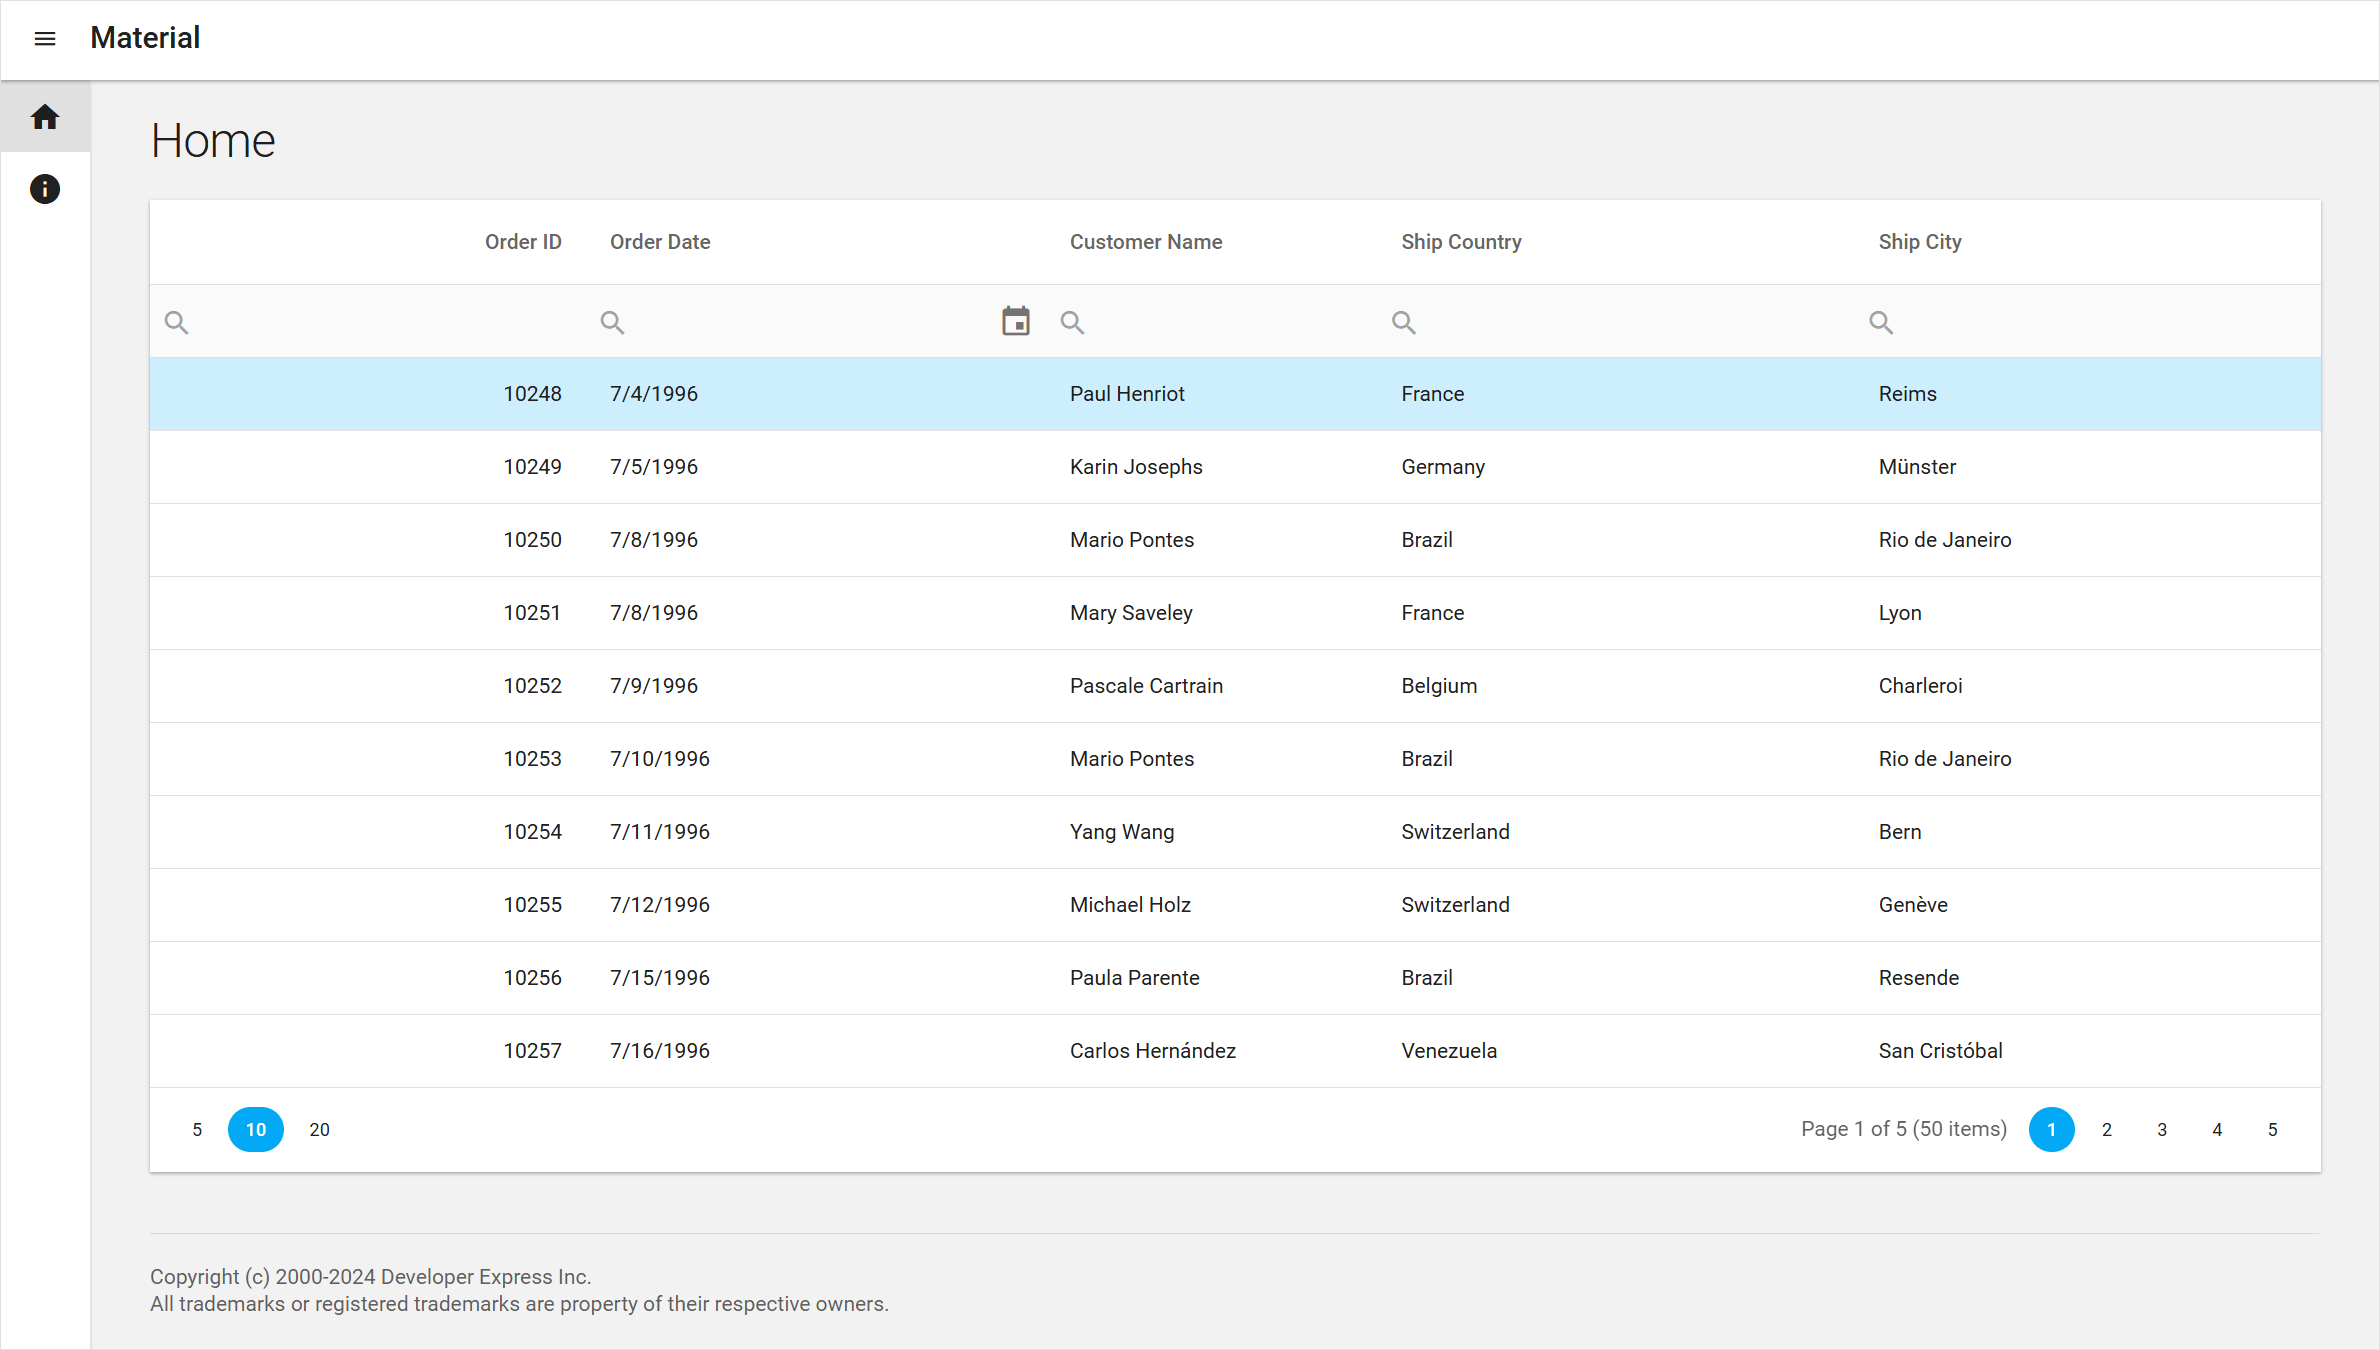Set page size to 20
The width and height of the screenshot is (2380, 1350).
pos(319,1129)
